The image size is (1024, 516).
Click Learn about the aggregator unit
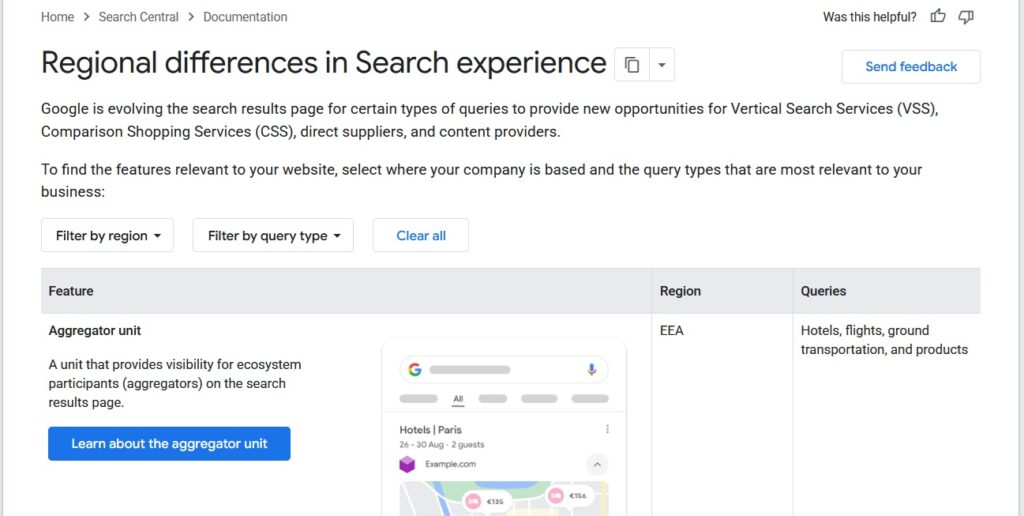(x=169, y=443)
